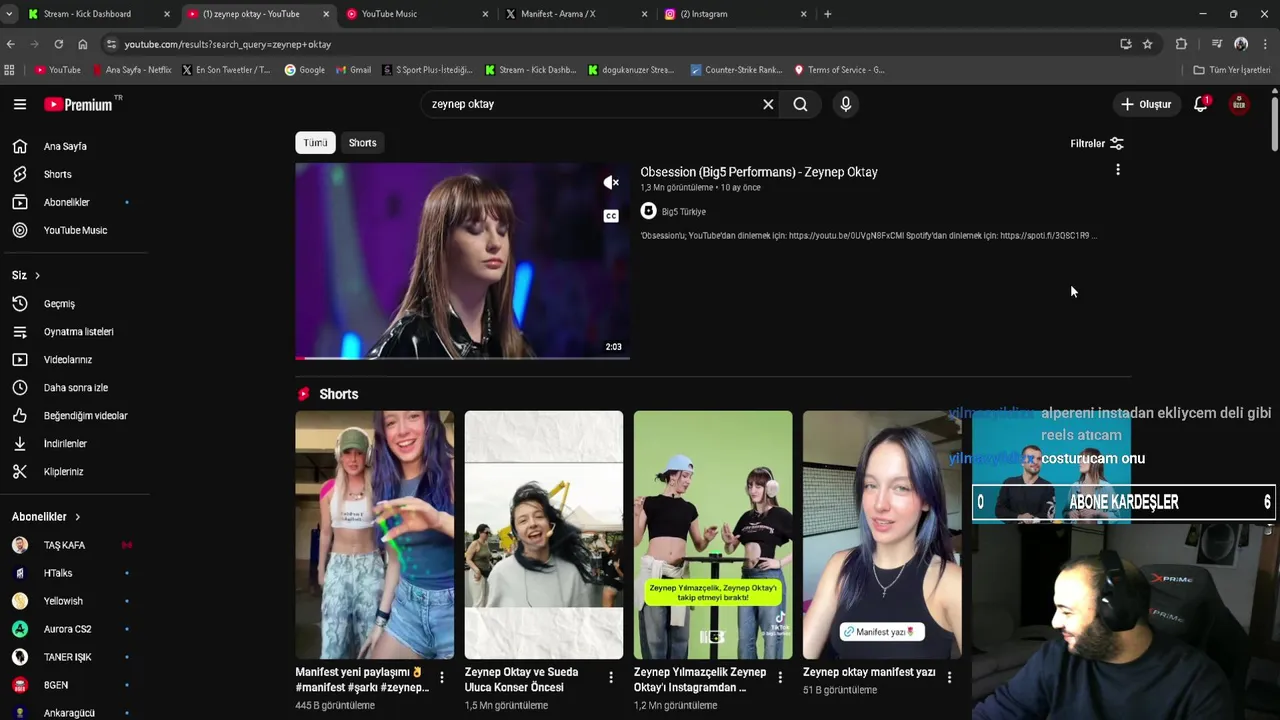Screen dimensions: 1280x720
Task: Open more options for Zeynep Yılmazçelik short
Action: point(780,678)
